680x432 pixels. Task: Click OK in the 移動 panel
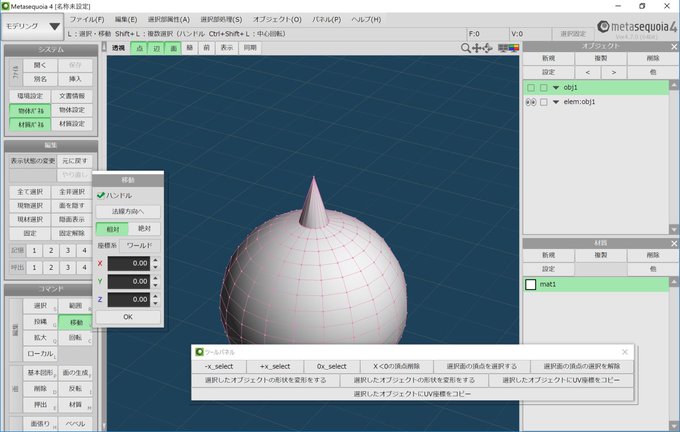(128, 317)
